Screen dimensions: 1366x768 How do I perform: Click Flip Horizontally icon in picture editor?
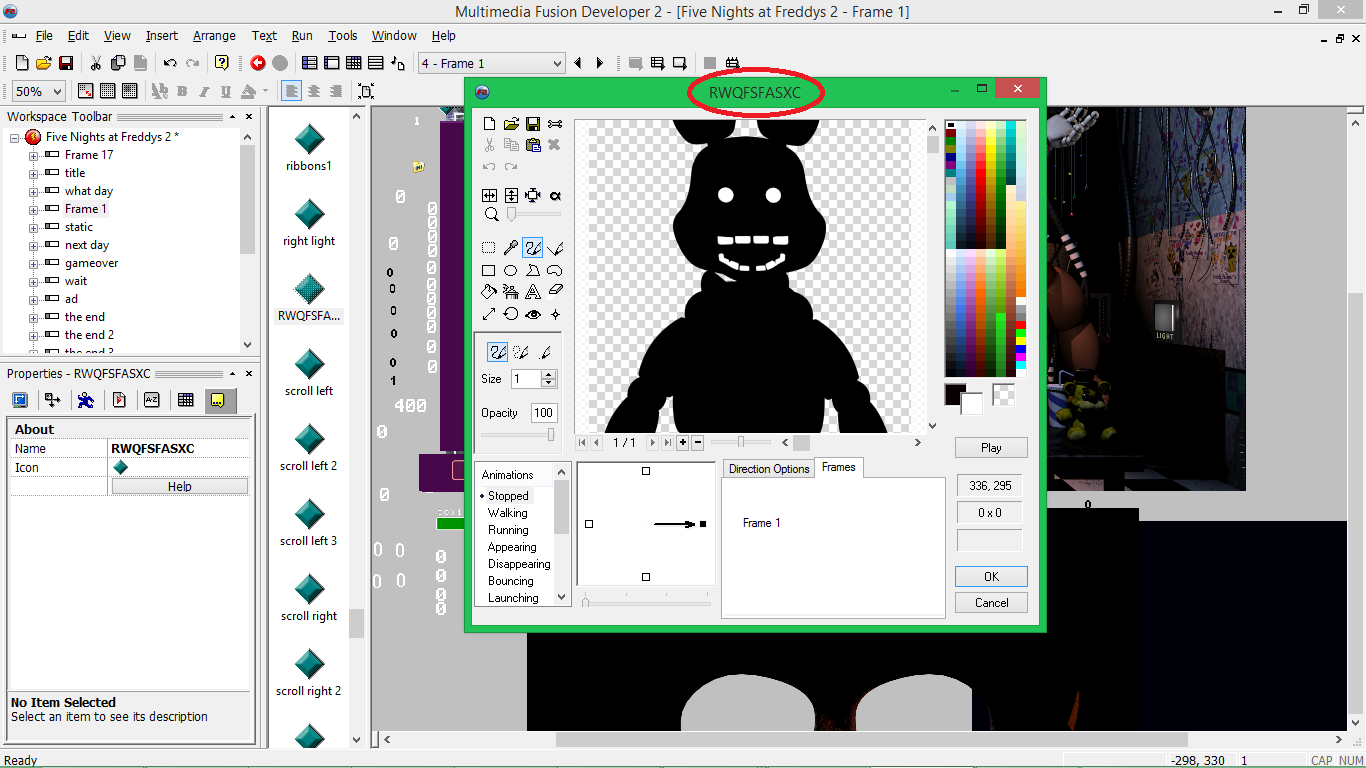click(489, 195)
